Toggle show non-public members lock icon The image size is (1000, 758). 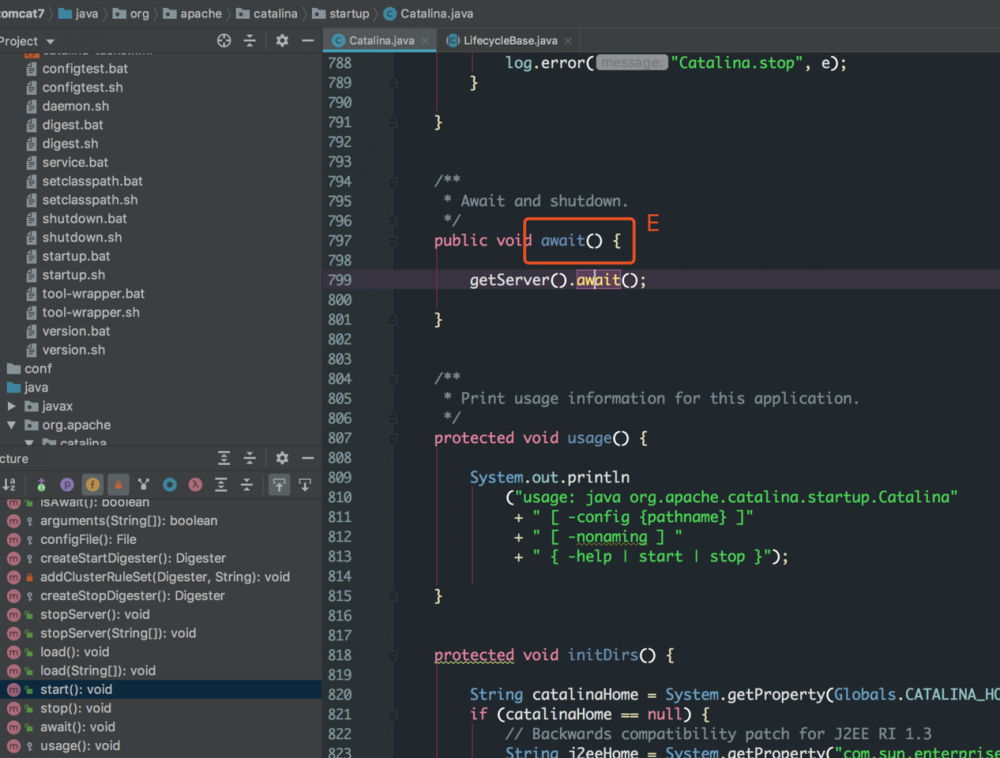tap(118, 485)
